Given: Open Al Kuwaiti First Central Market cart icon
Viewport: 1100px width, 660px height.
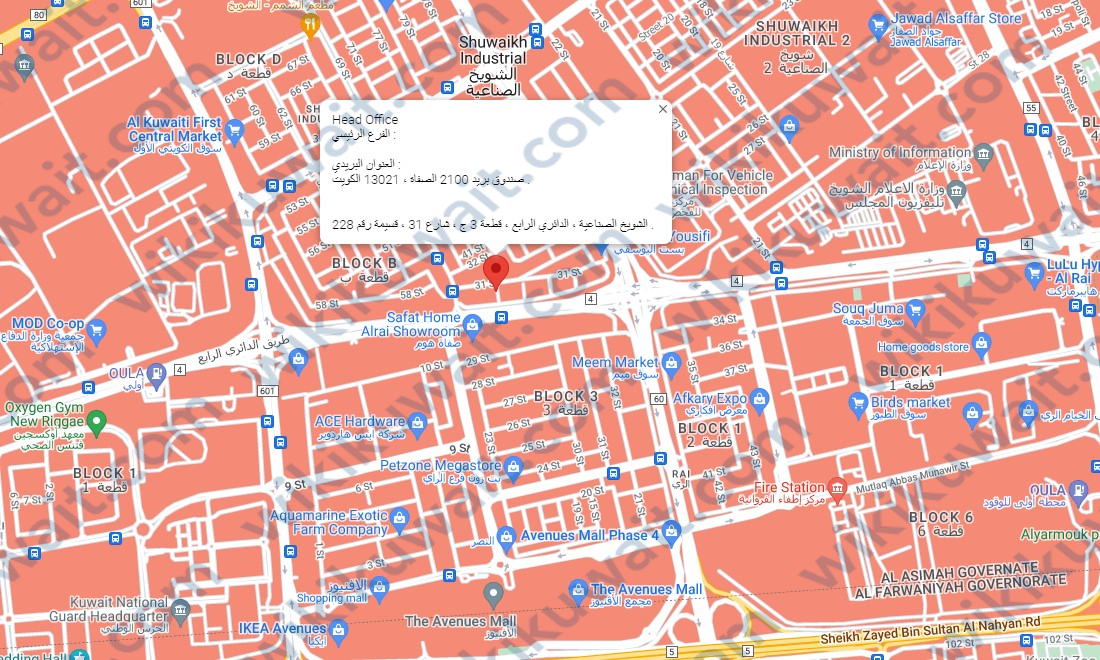Looking at the screenshot, I should 234,130.
